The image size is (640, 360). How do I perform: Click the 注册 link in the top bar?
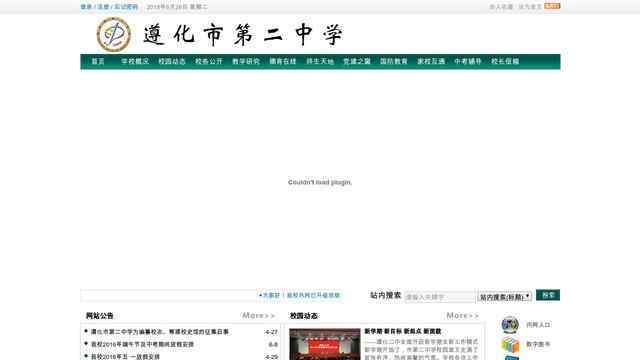[x=103, y=7]
